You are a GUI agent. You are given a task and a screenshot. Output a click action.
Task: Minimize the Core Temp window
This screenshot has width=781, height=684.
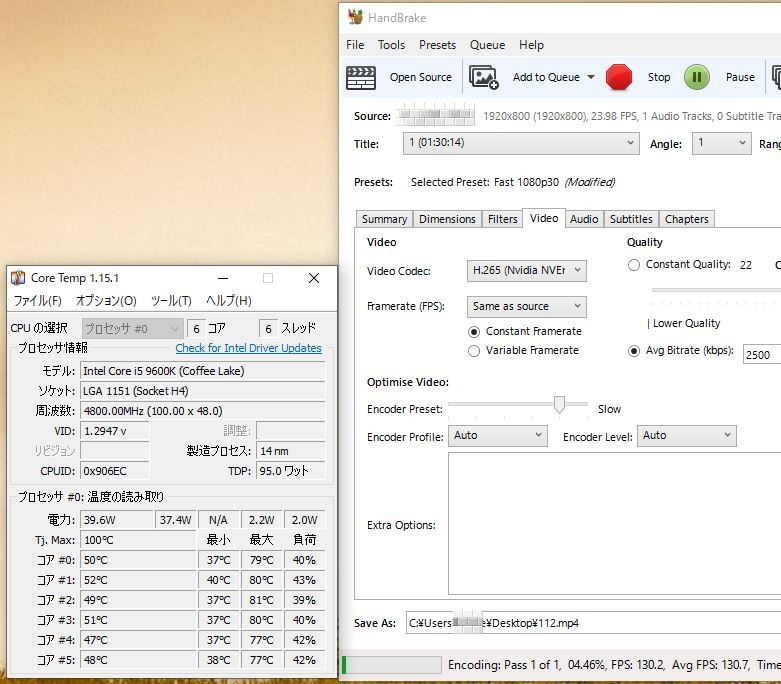[223, 278]
